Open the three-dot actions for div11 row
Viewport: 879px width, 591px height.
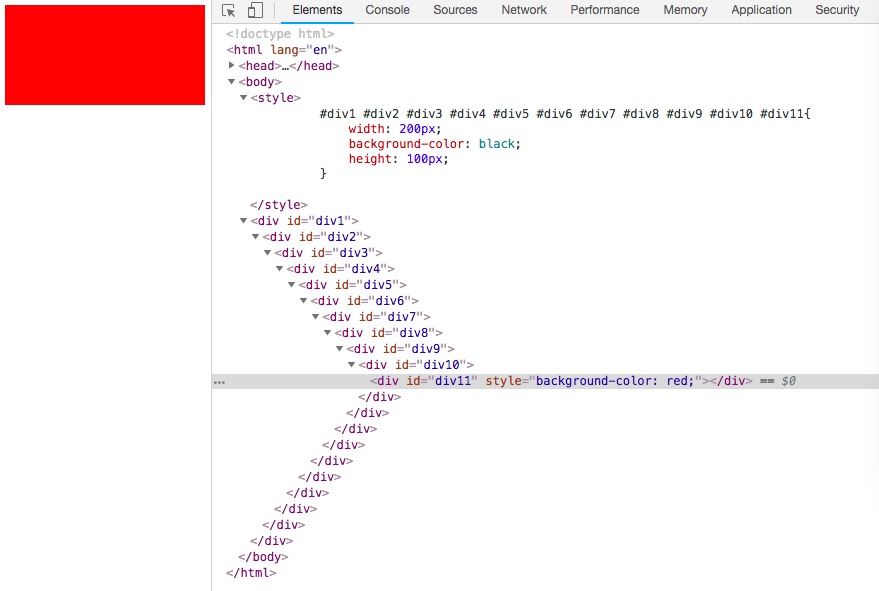[x=220, y=382]
